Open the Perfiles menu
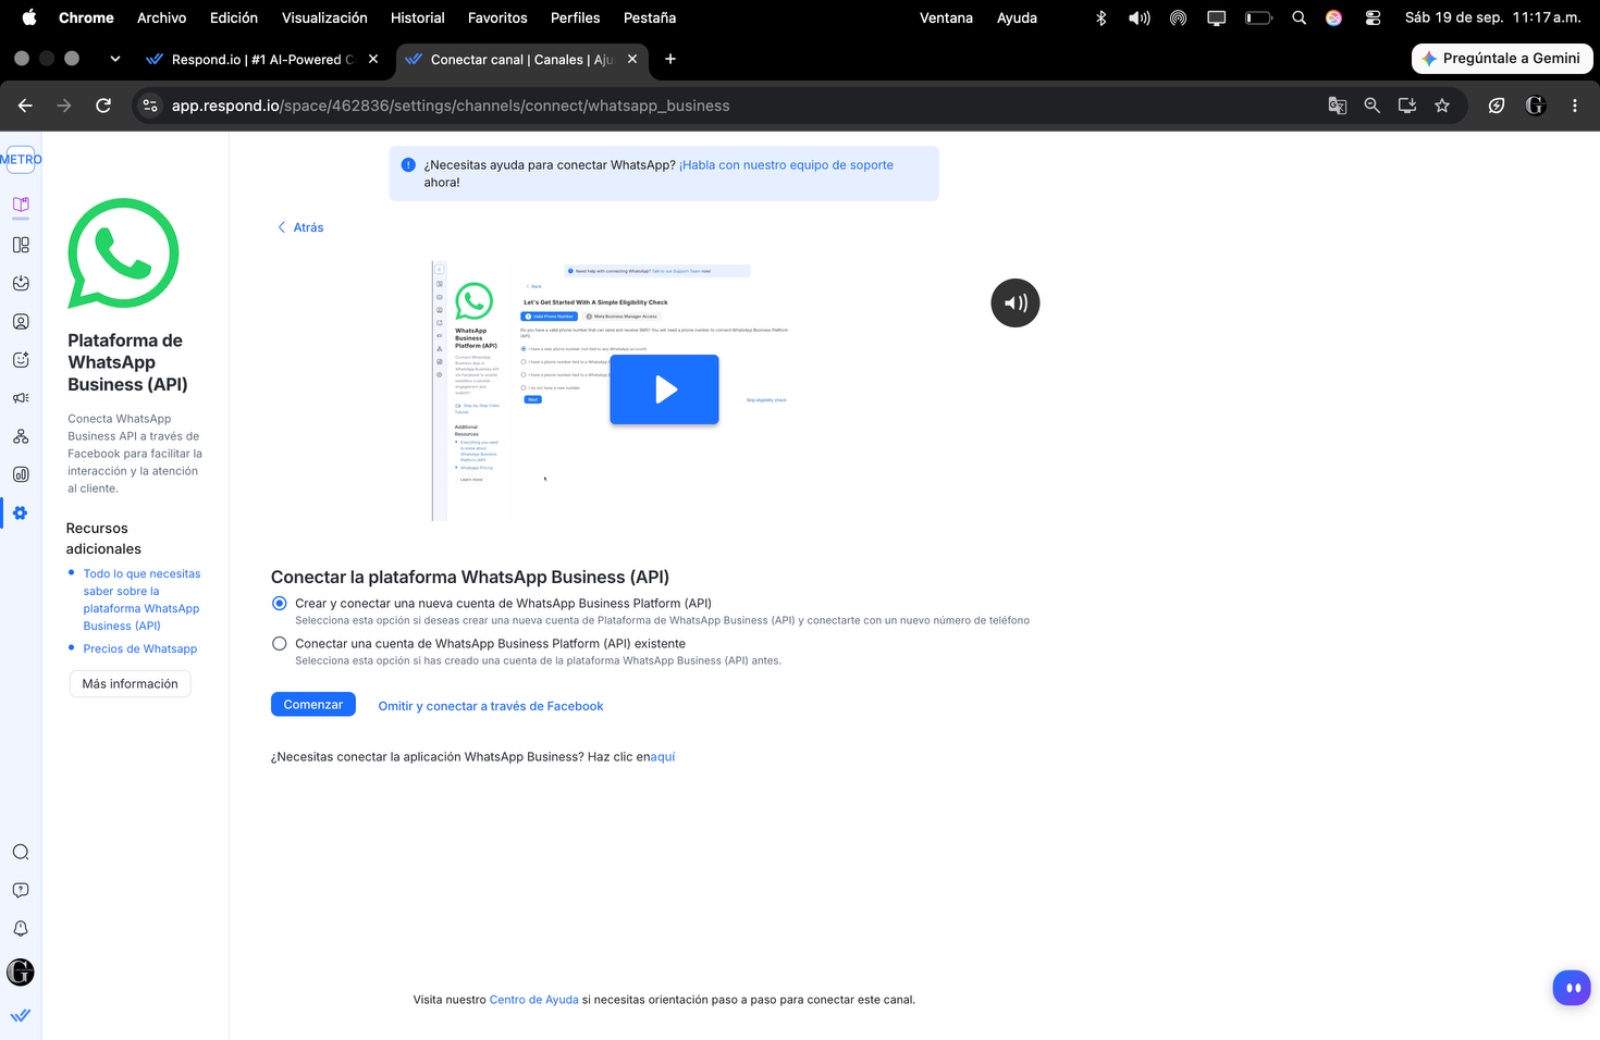The image size is (1600, 1040). [x=575, y=18]
